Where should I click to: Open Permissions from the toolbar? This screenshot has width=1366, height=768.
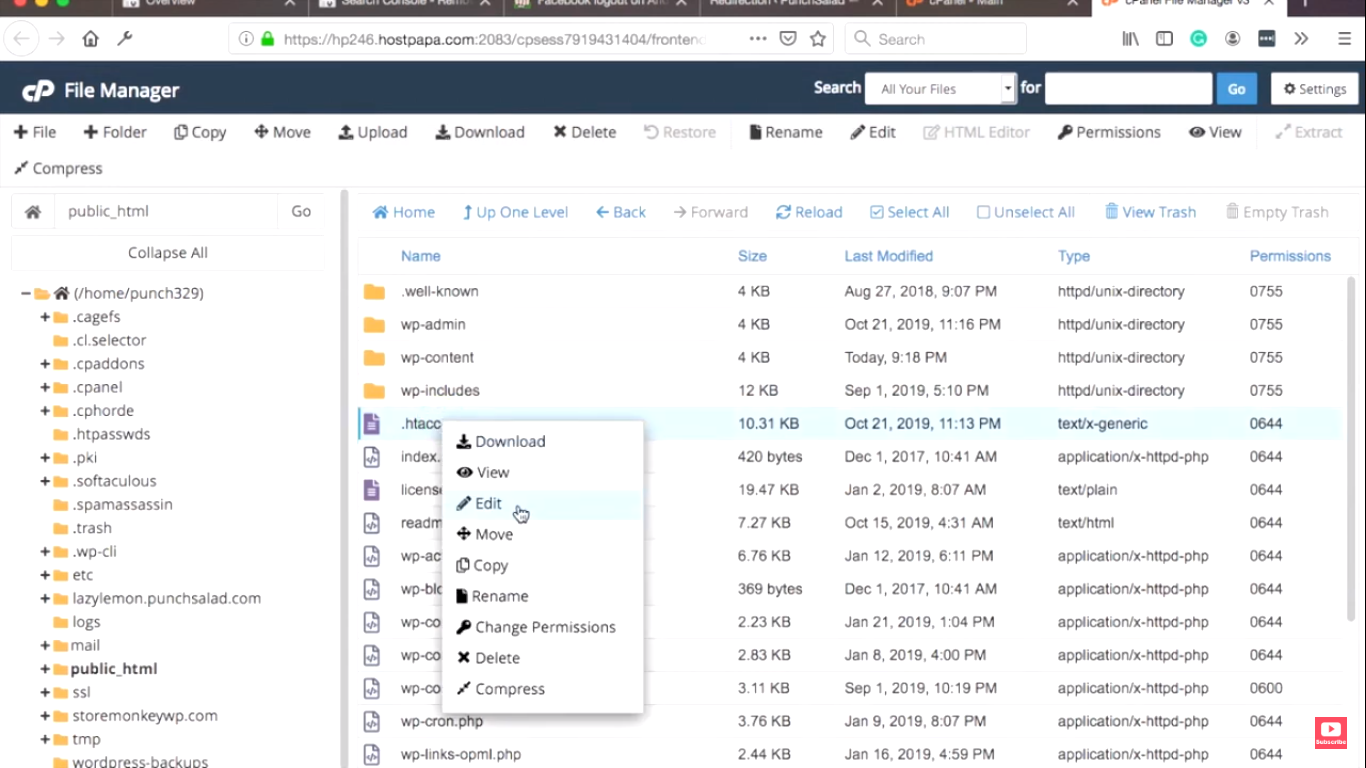(1109, 132)
